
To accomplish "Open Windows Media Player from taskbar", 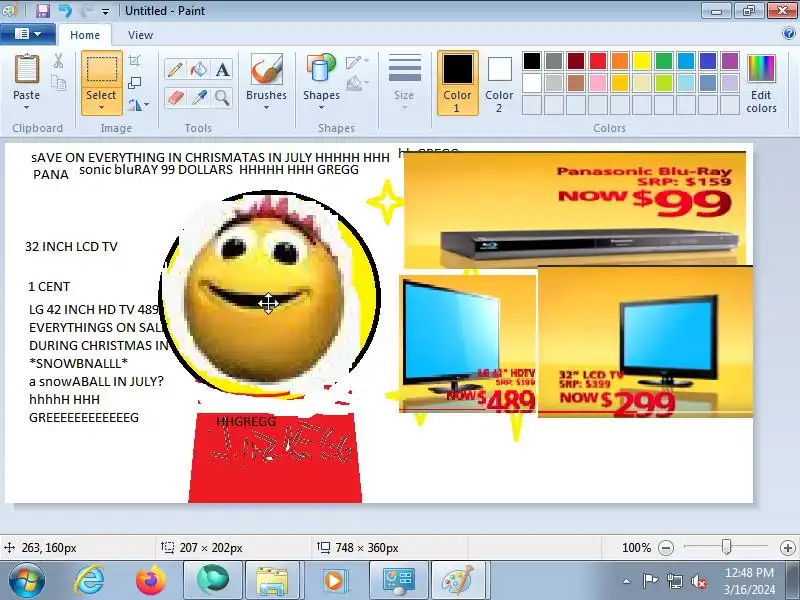I will (x=334, y=580).
